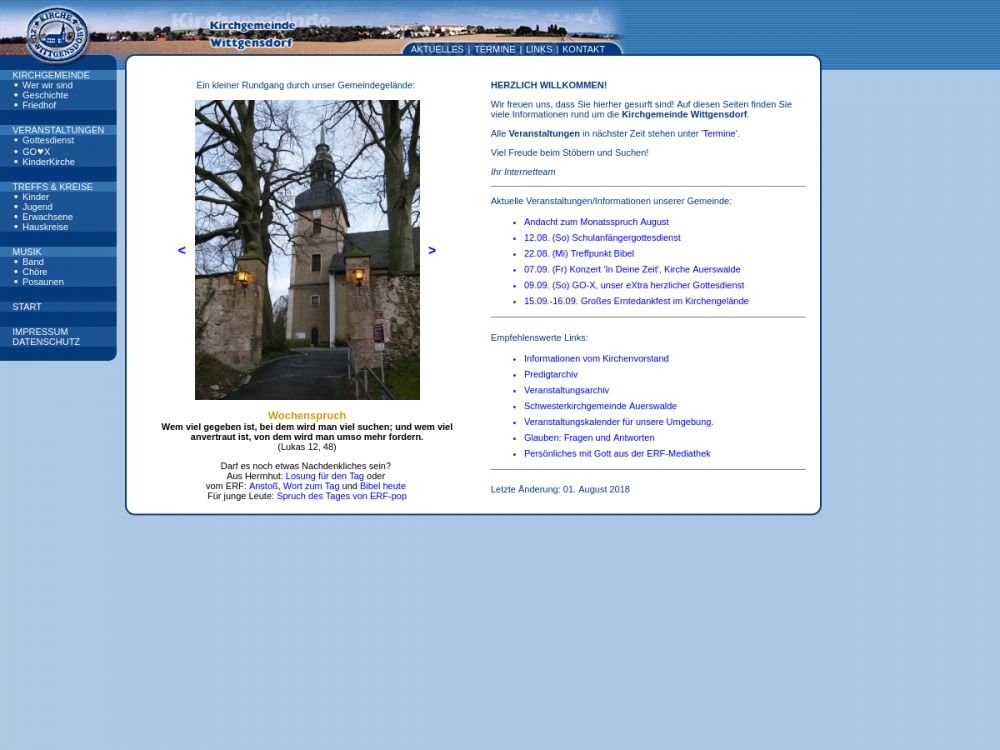Open the Friedhof sidebar entry

[39, 105]
